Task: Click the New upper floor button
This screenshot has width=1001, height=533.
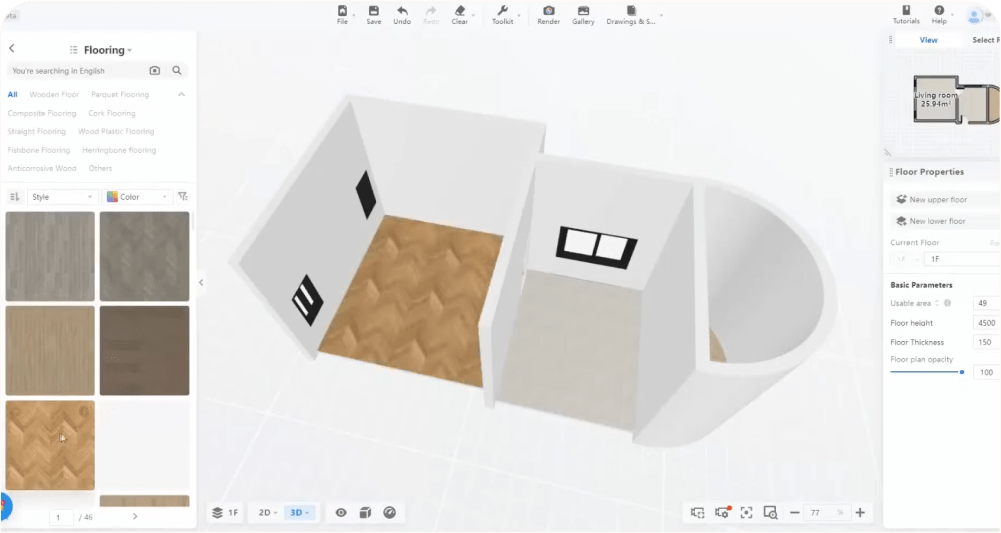Action: point(938,200)
